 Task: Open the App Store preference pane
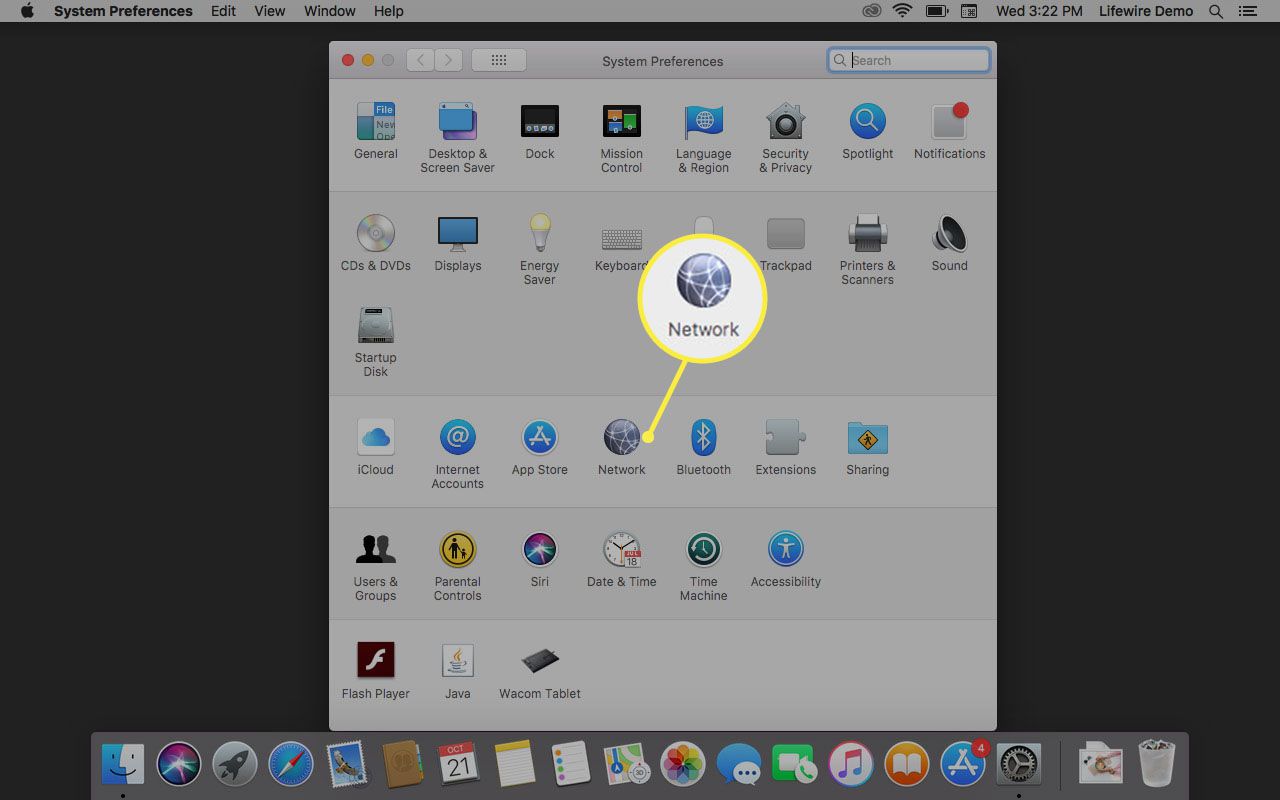pos(540,447)
